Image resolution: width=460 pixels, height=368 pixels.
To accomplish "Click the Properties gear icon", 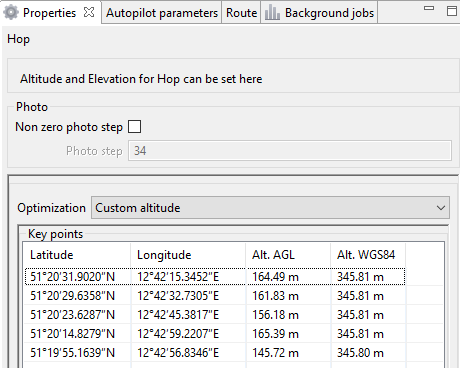I will coord(11,13).
